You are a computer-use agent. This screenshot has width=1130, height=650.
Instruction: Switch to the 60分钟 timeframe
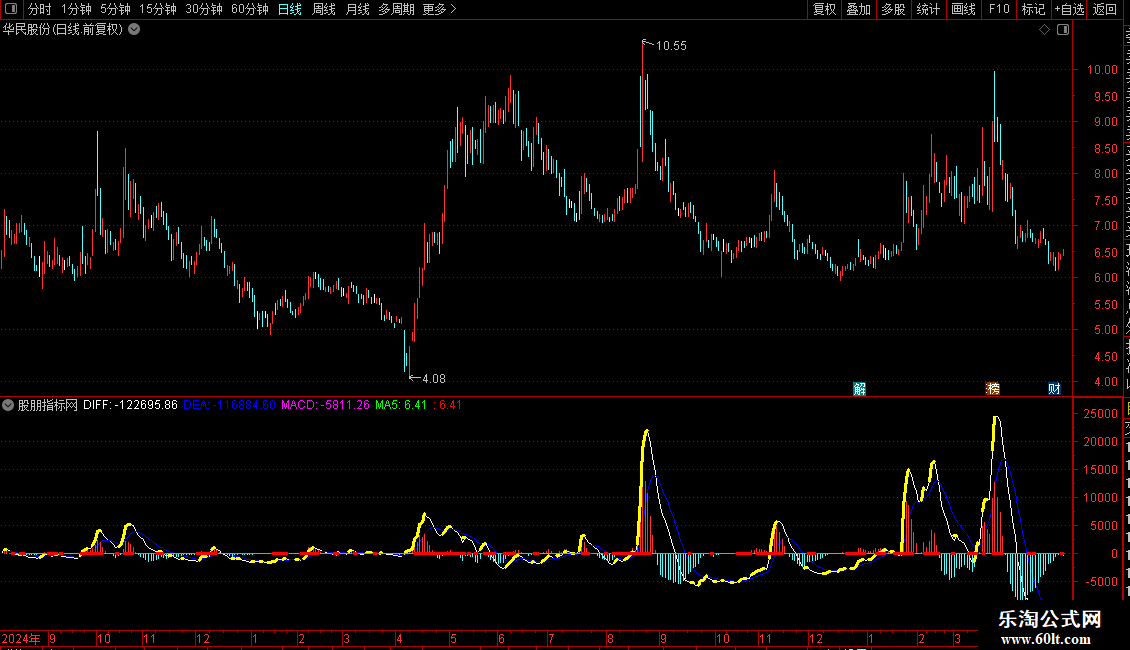(250, 9)
